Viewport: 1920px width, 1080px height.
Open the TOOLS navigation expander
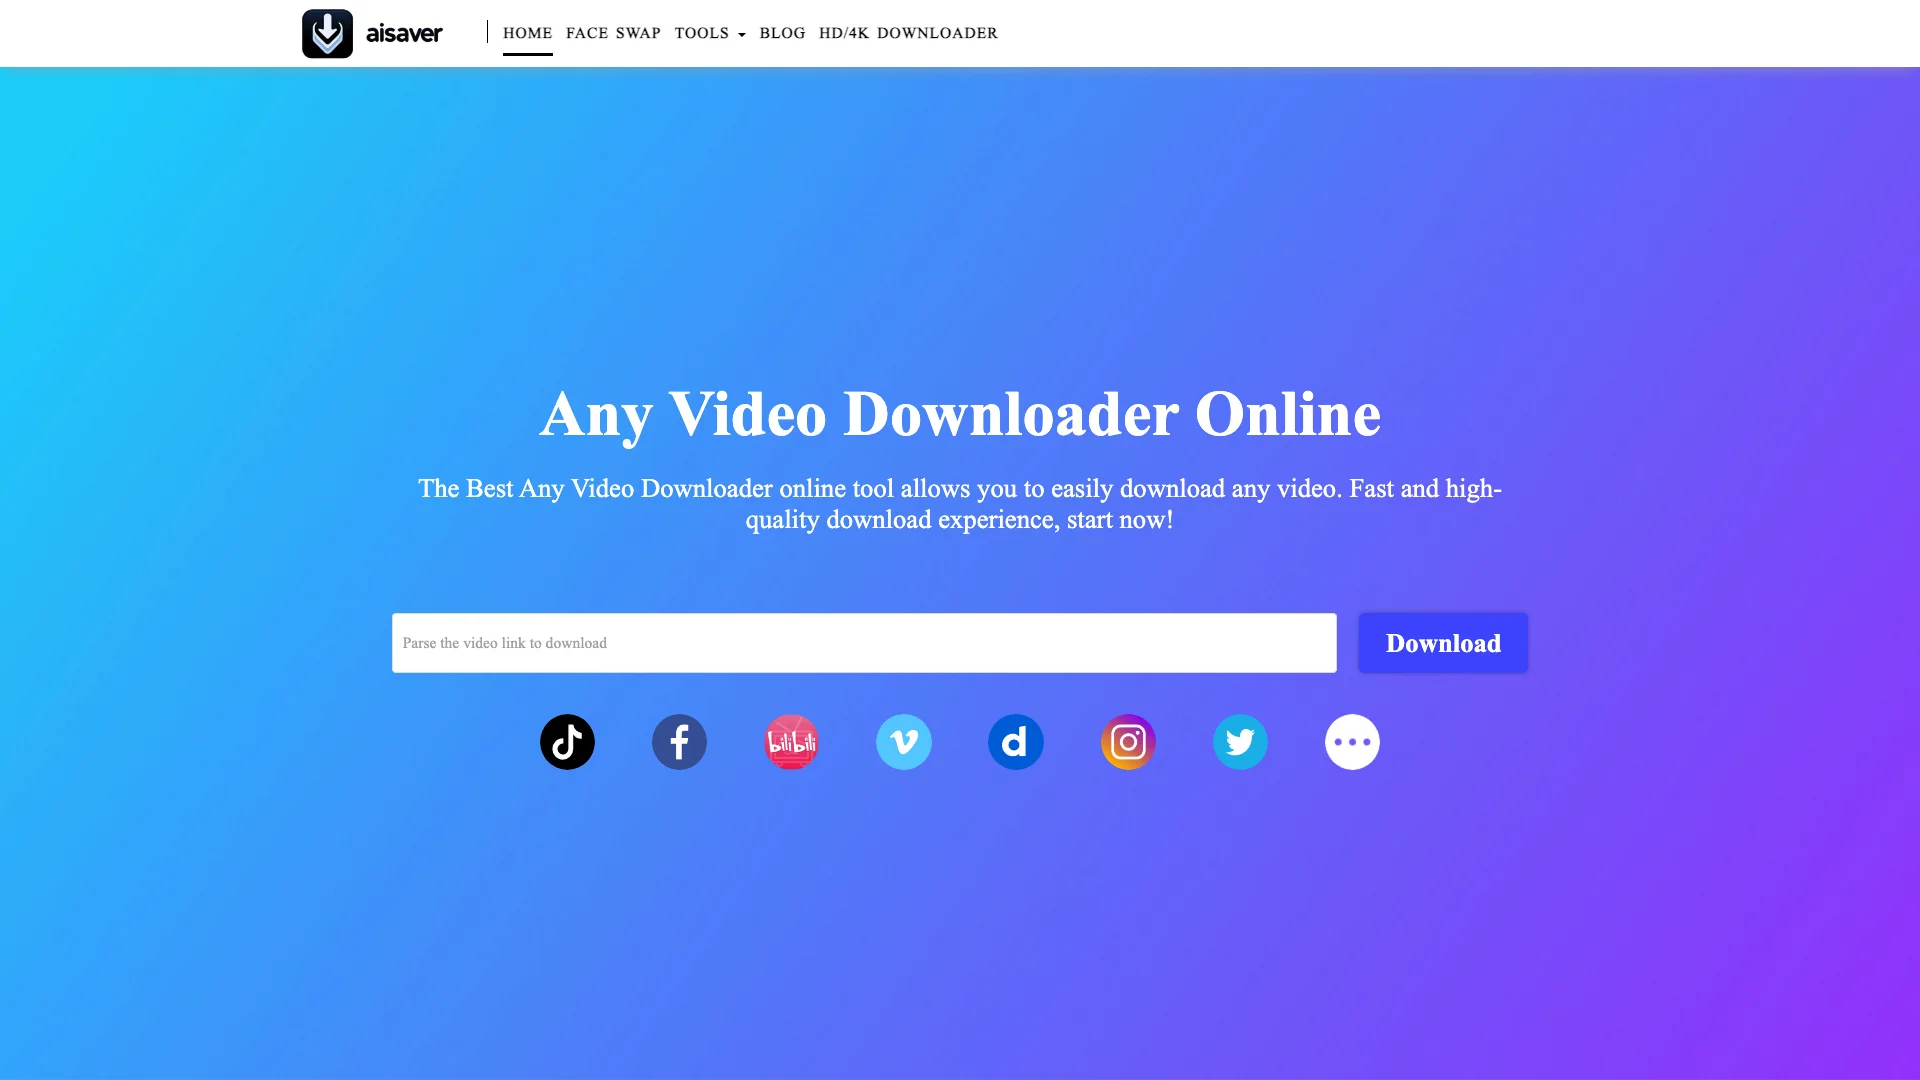coord(709,33)
